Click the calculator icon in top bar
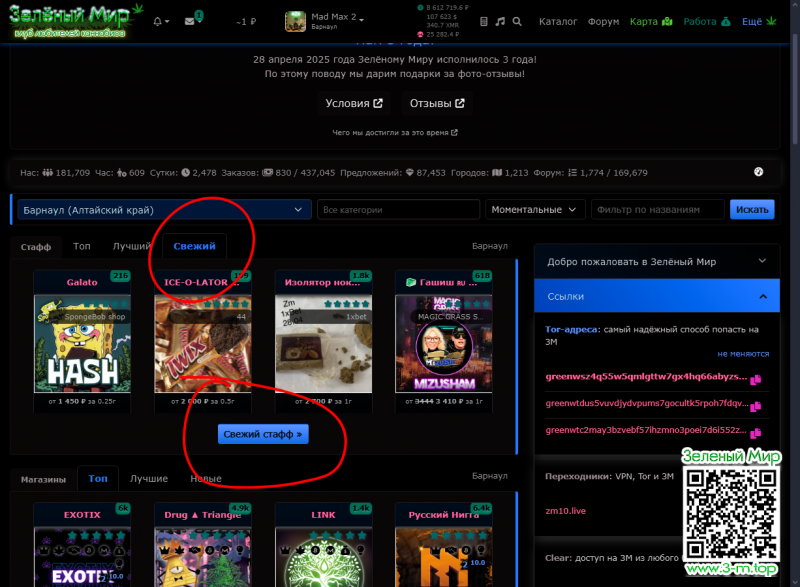800x587 pixels. (484, 21)
